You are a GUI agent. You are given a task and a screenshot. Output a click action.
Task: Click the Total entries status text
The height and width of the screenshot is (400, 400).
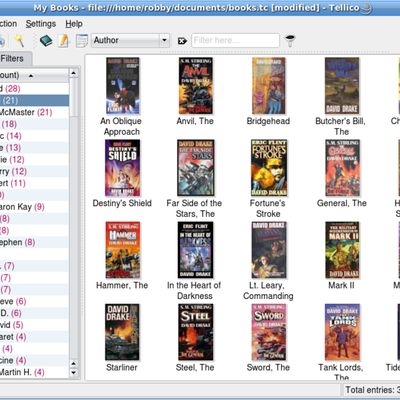(372, 390)
